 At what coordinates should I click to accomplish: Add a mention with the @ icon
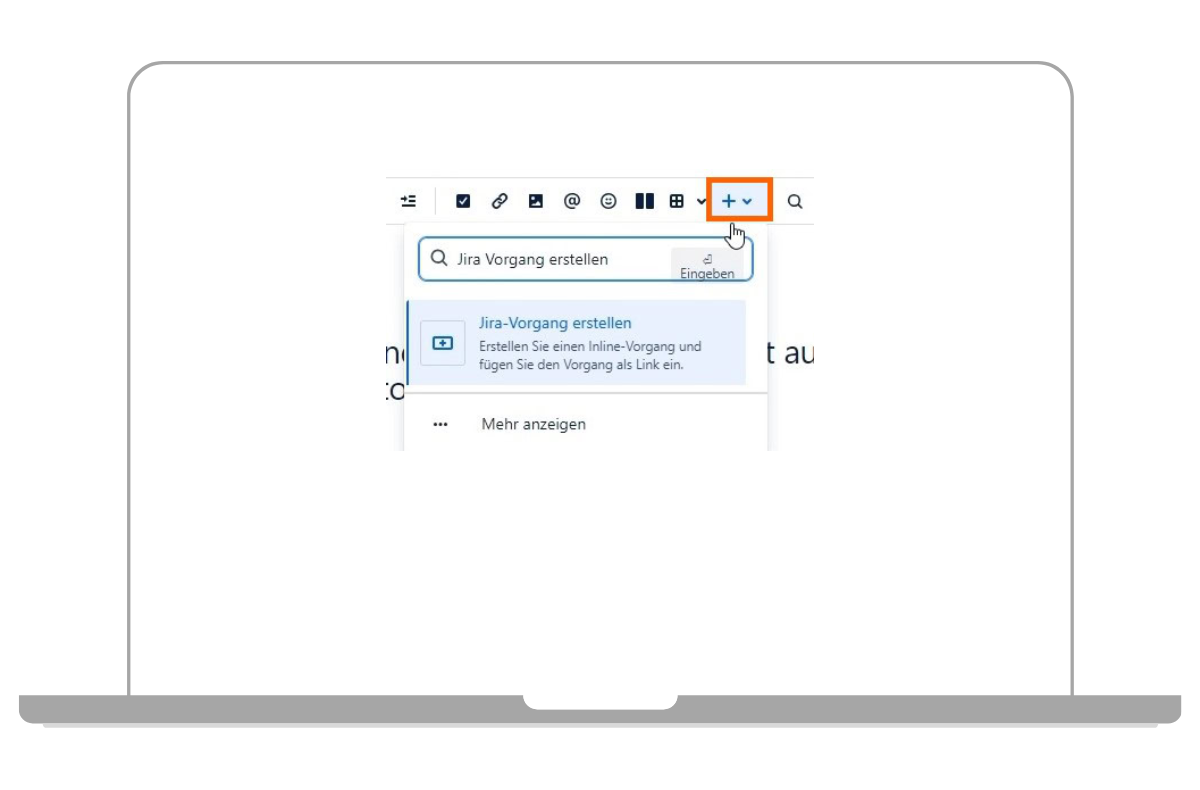pyautogui.click(x=570, y=200)
